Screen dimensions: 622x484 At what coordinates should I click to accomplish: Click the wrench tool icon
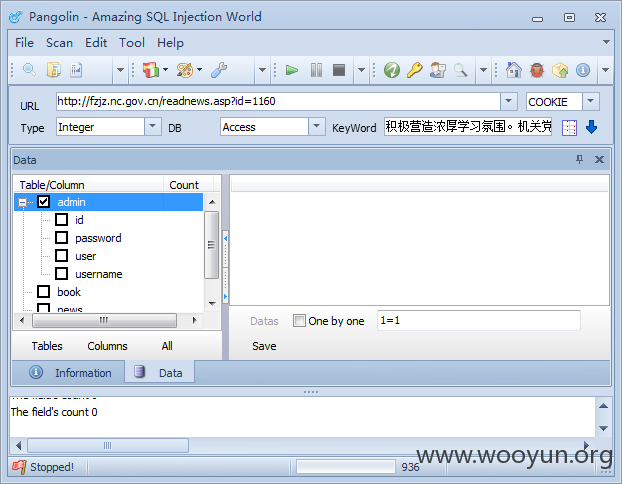tap(219, 70)
